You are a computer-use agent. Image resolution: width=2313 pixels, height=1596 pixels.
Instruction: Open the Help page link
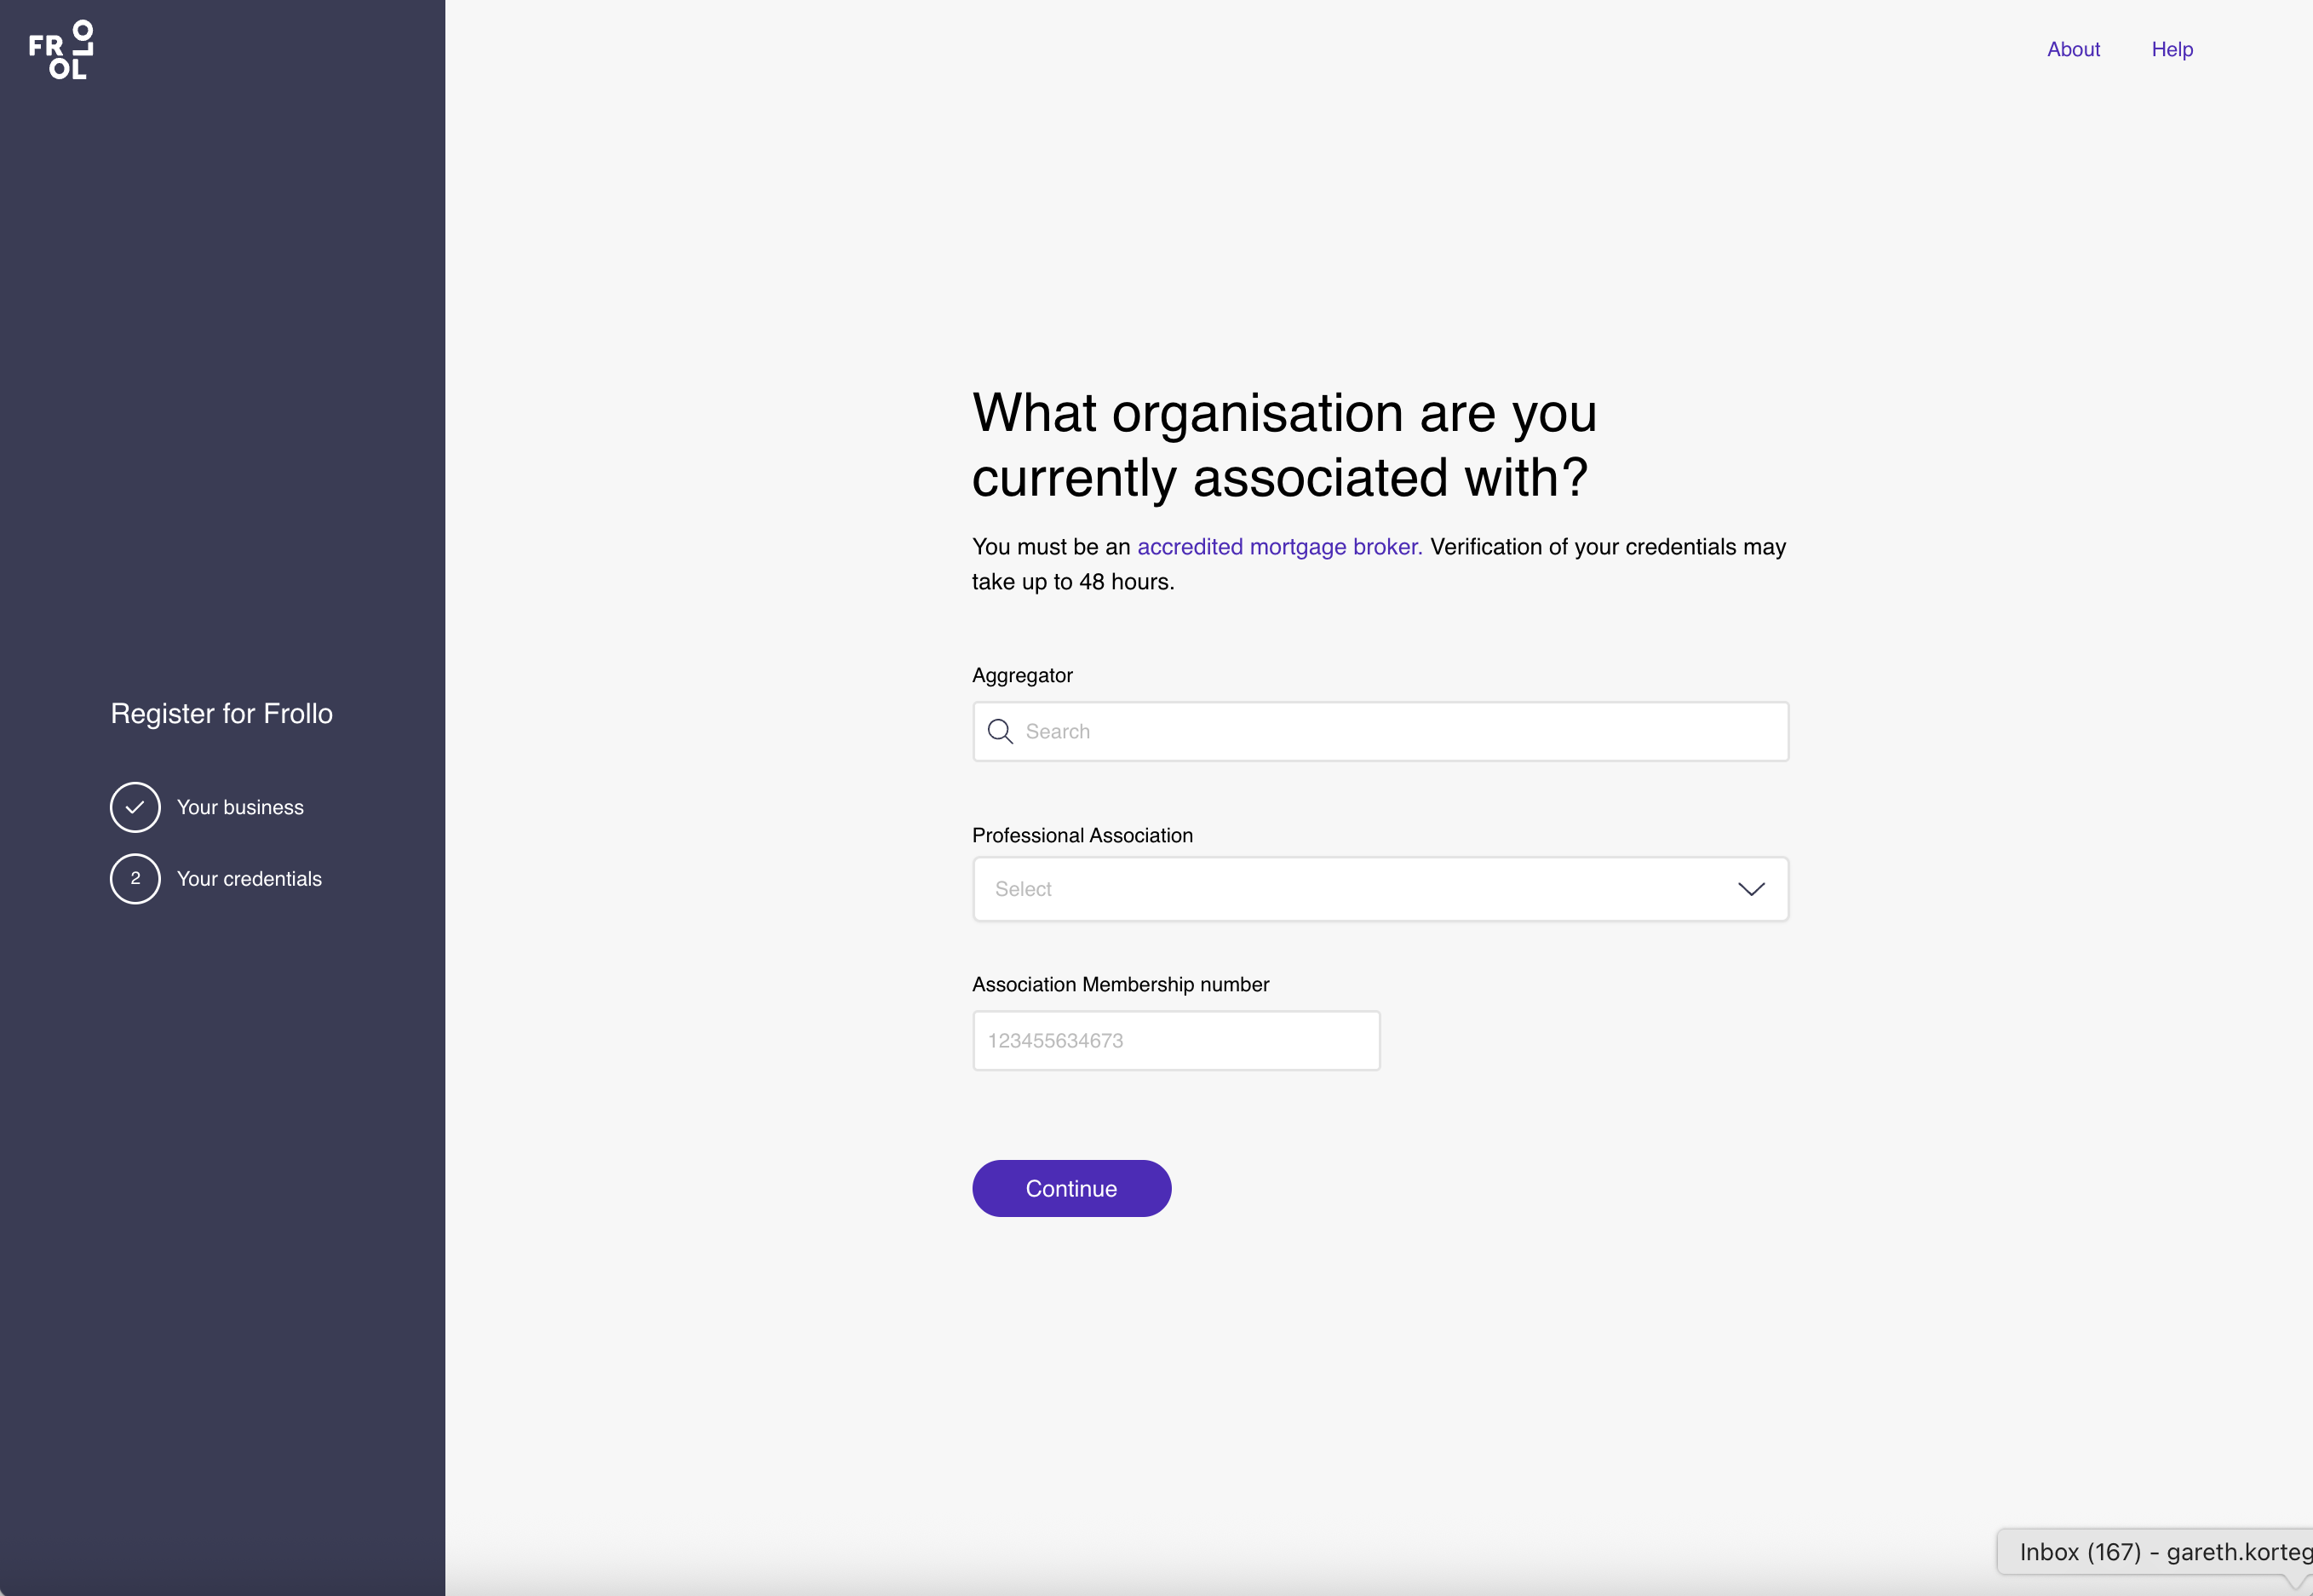(2172, 49)
